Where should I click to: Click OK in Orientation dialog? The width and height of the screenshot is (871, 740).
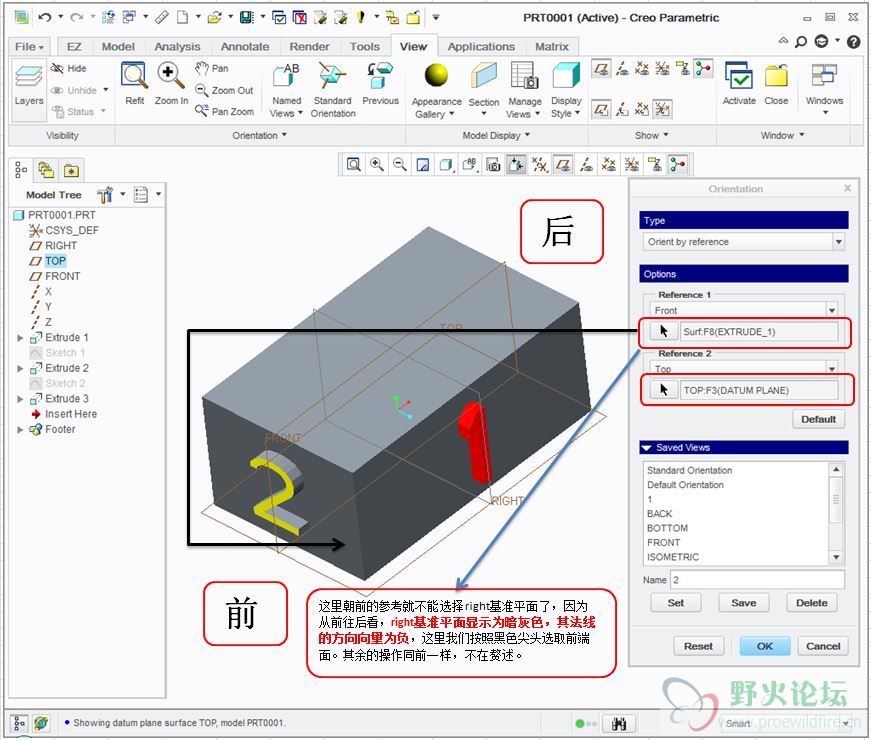pos(764,646)
